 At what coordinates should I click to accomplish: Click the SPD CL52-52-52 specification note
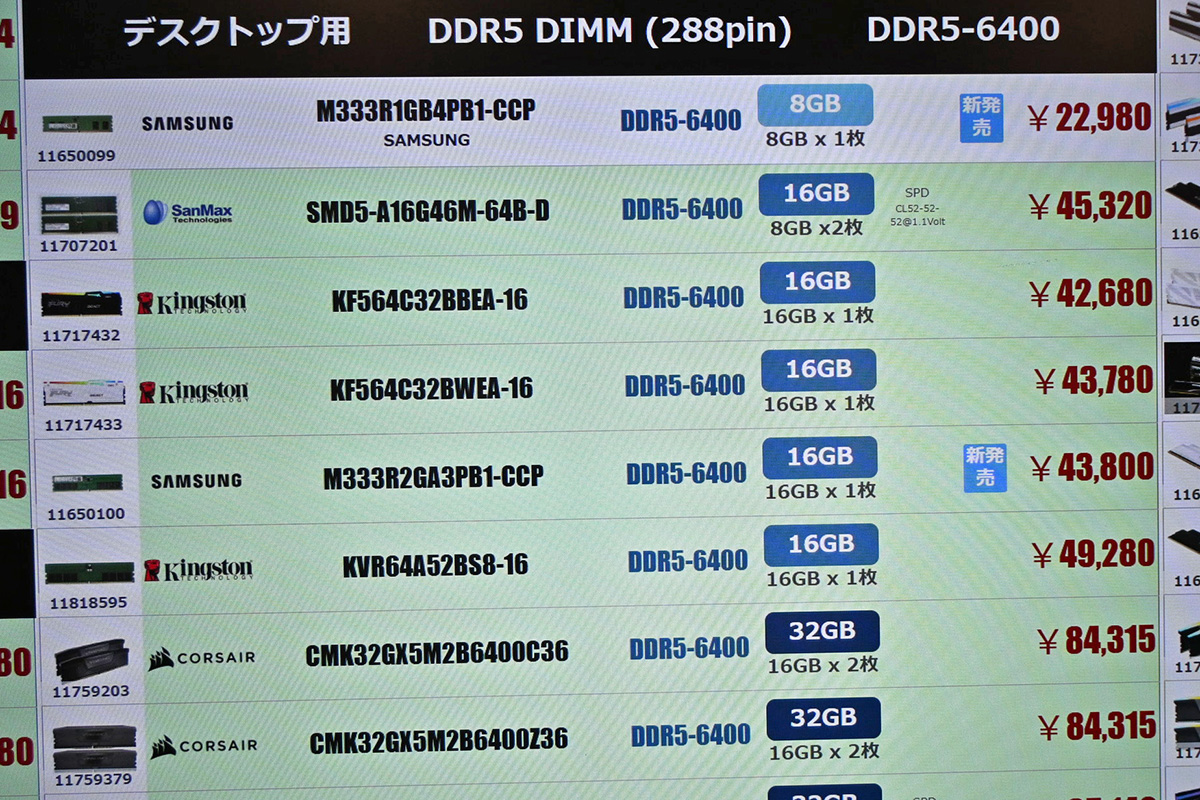click(917, 209)
